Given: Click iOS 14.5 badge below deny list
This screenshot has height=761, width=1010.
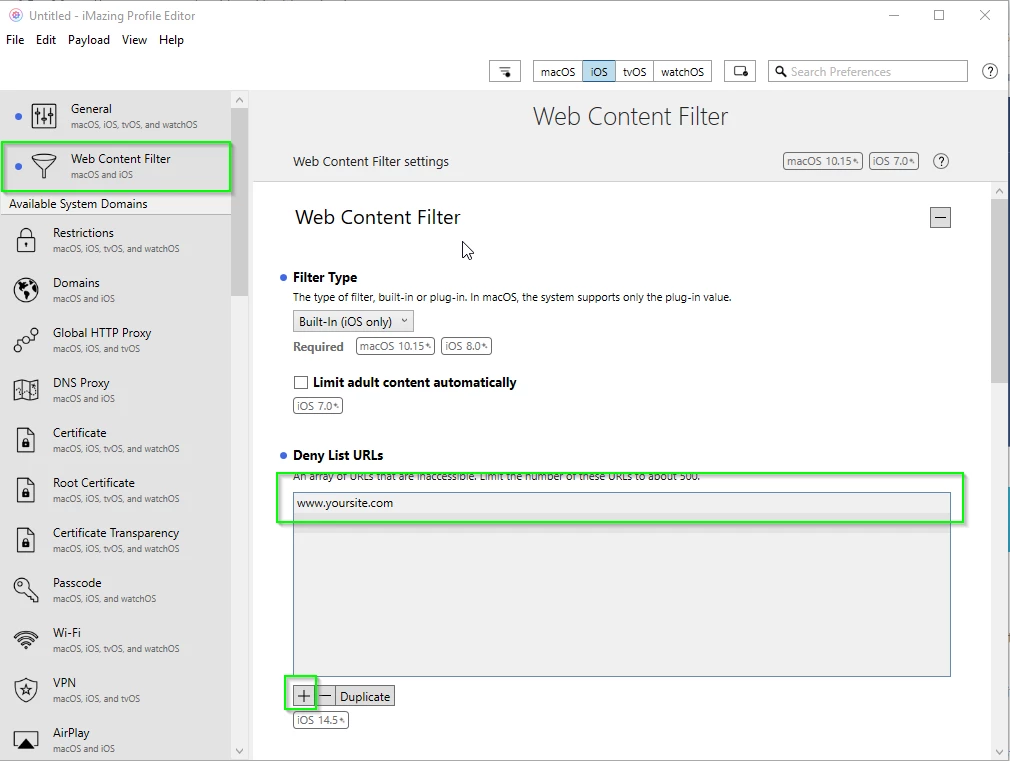Looking at the screenshot, I should [x=321, y=720].
